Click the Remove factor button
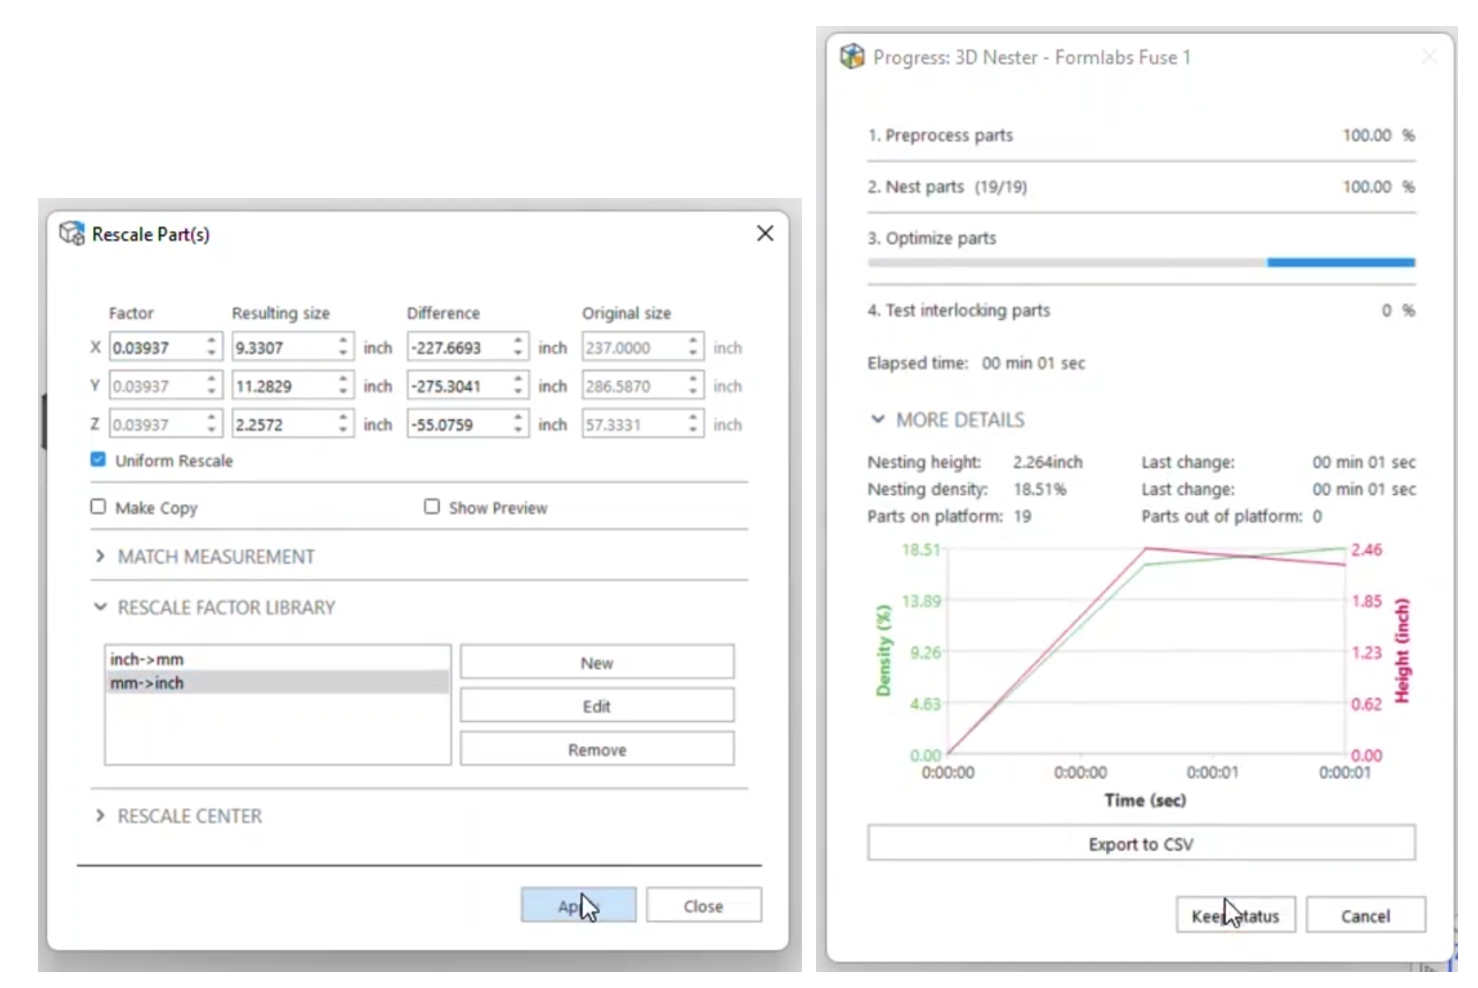 point(597,750)
